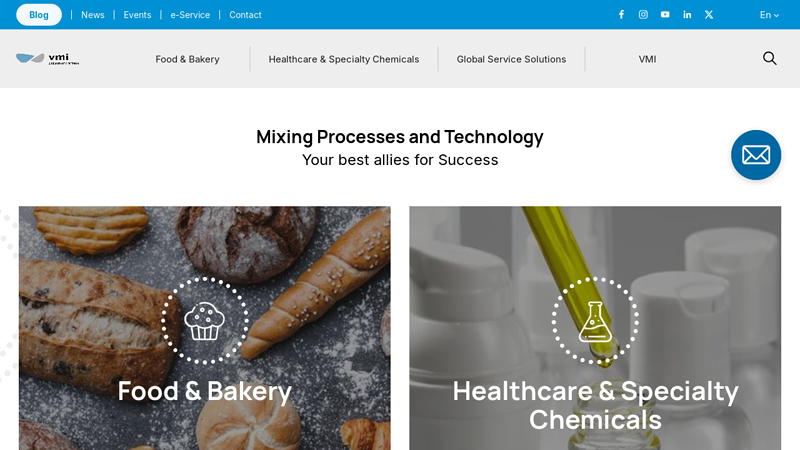Click the floating envelope contact button
The width and height of the screenshot is (800, 450).
tap(756, 155)
